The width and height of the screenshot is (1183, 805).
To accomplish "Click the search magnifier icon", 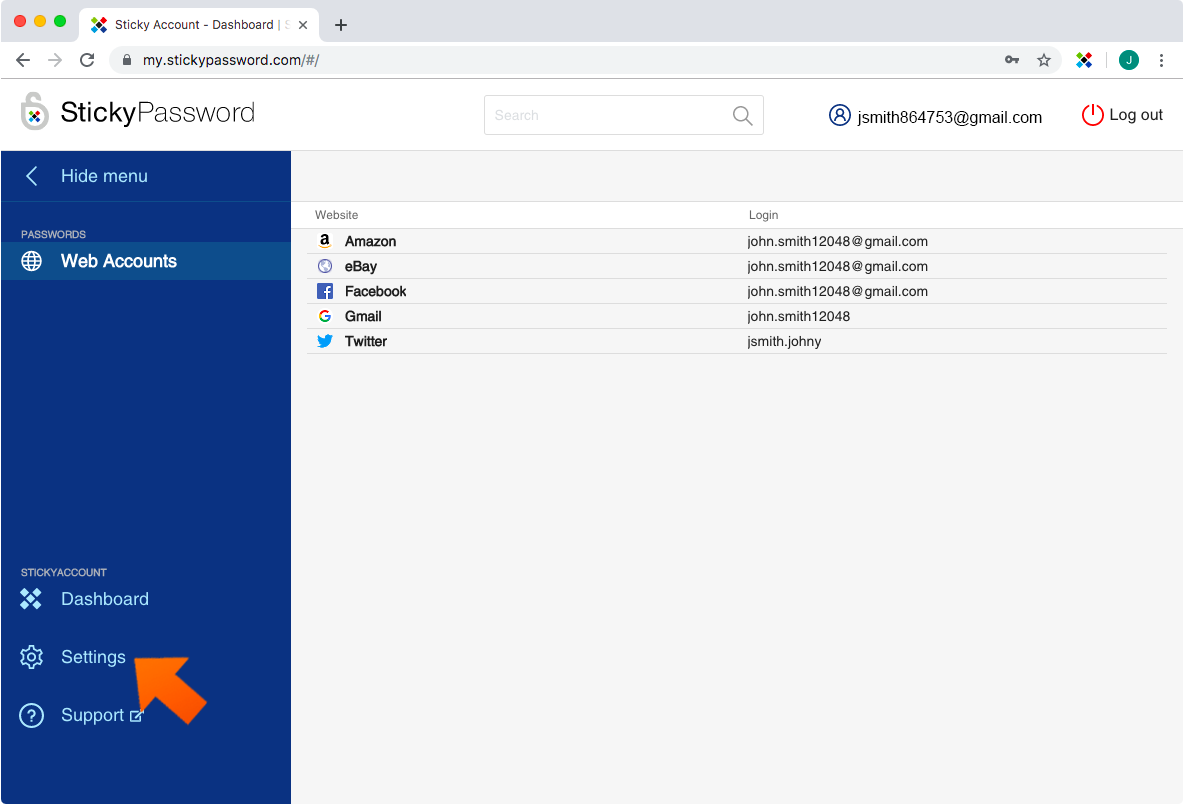I will pos(742,115).
